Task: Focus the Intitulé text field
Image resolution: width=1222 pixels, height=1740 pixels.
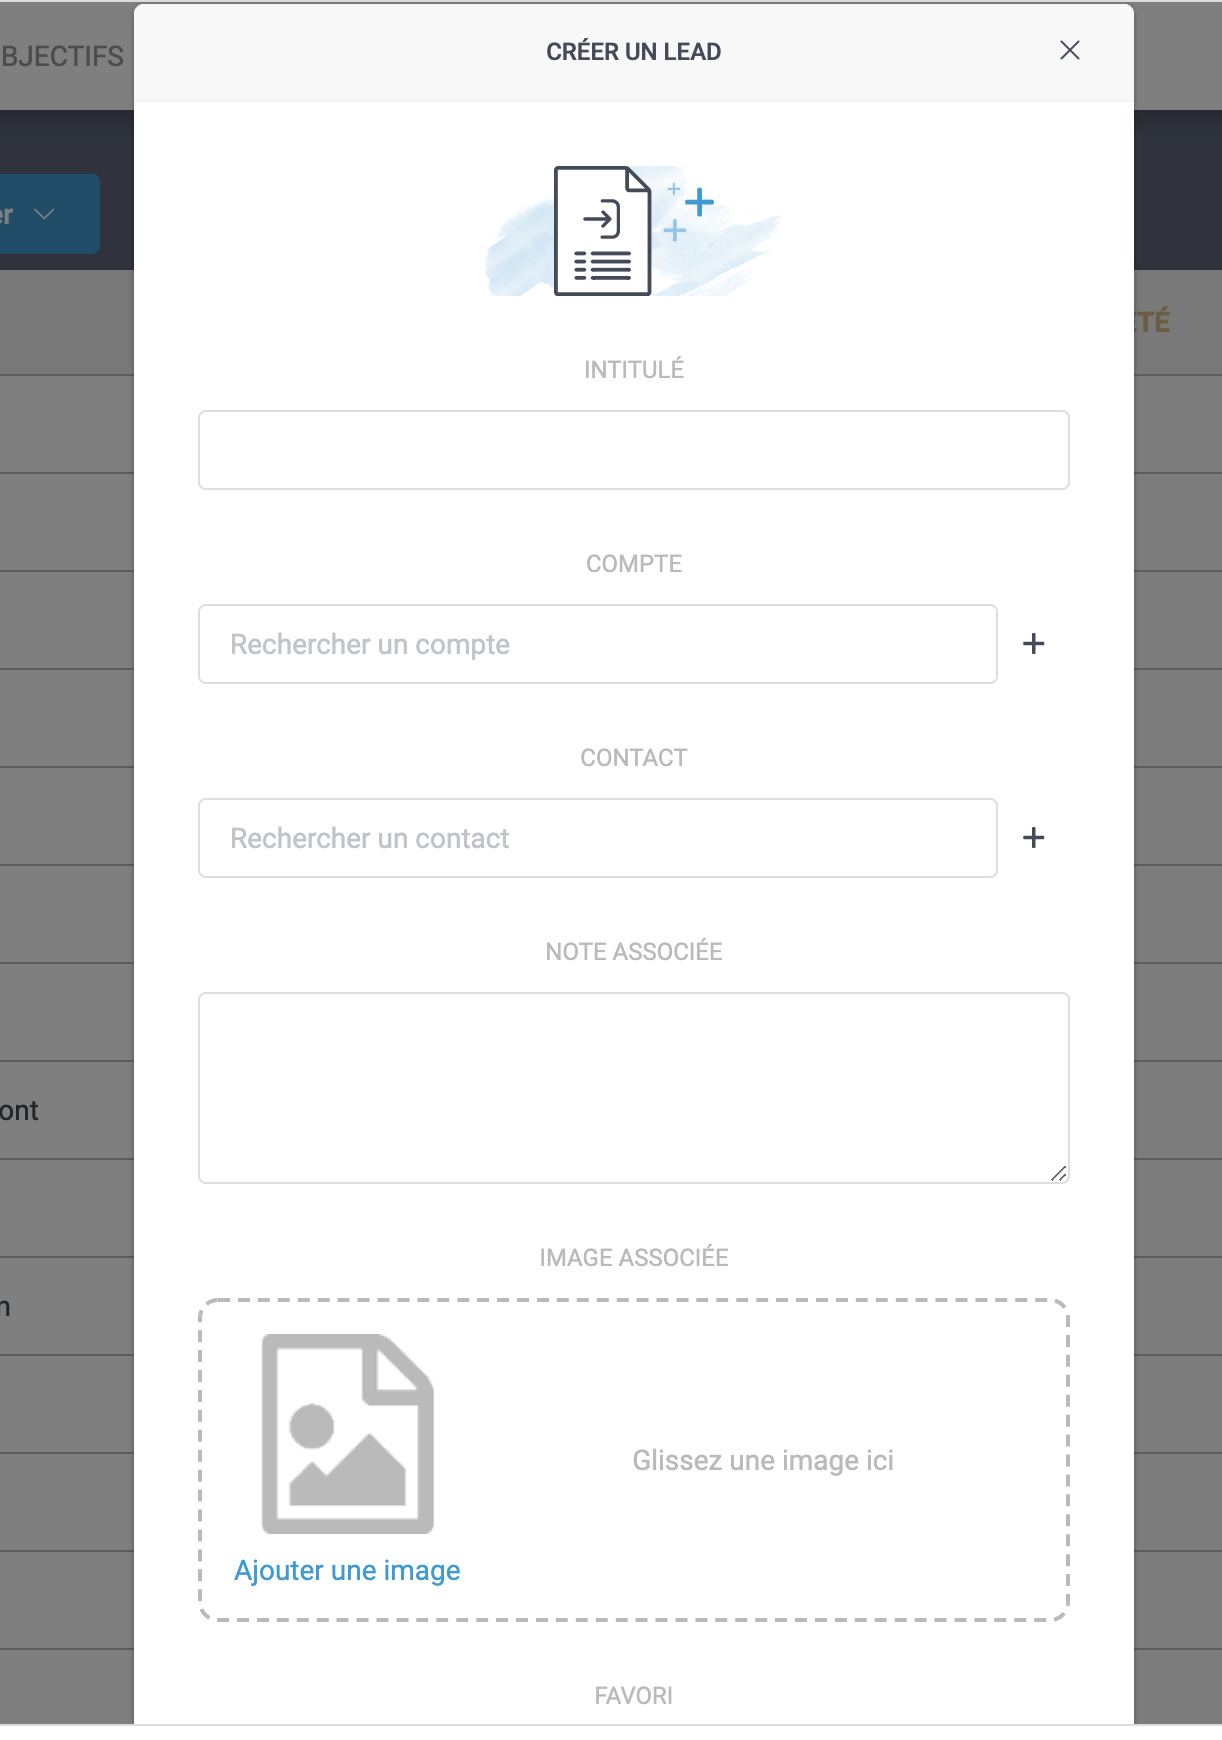Action: click(633, 450)
